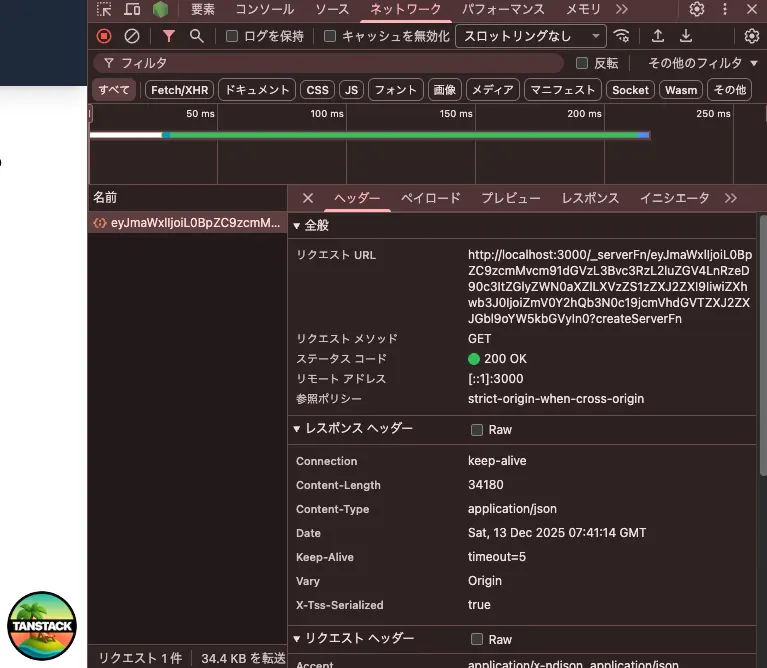The height and width of the screenshot is (668, 767).
Task: Toggle the filter funnel icon
Action: click(x=169, y=36)
